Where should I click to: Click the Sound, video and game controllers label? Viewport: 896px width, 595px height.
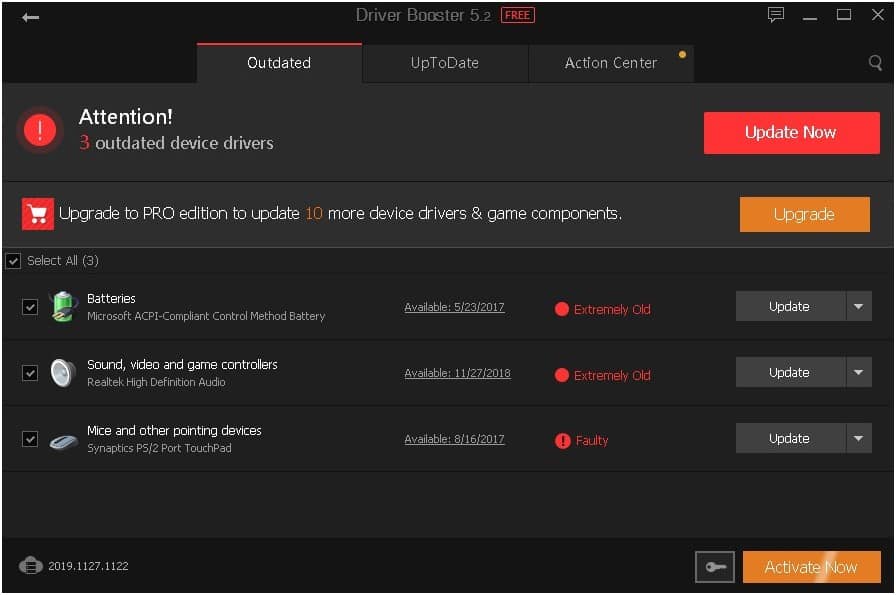tap(182, 365)
